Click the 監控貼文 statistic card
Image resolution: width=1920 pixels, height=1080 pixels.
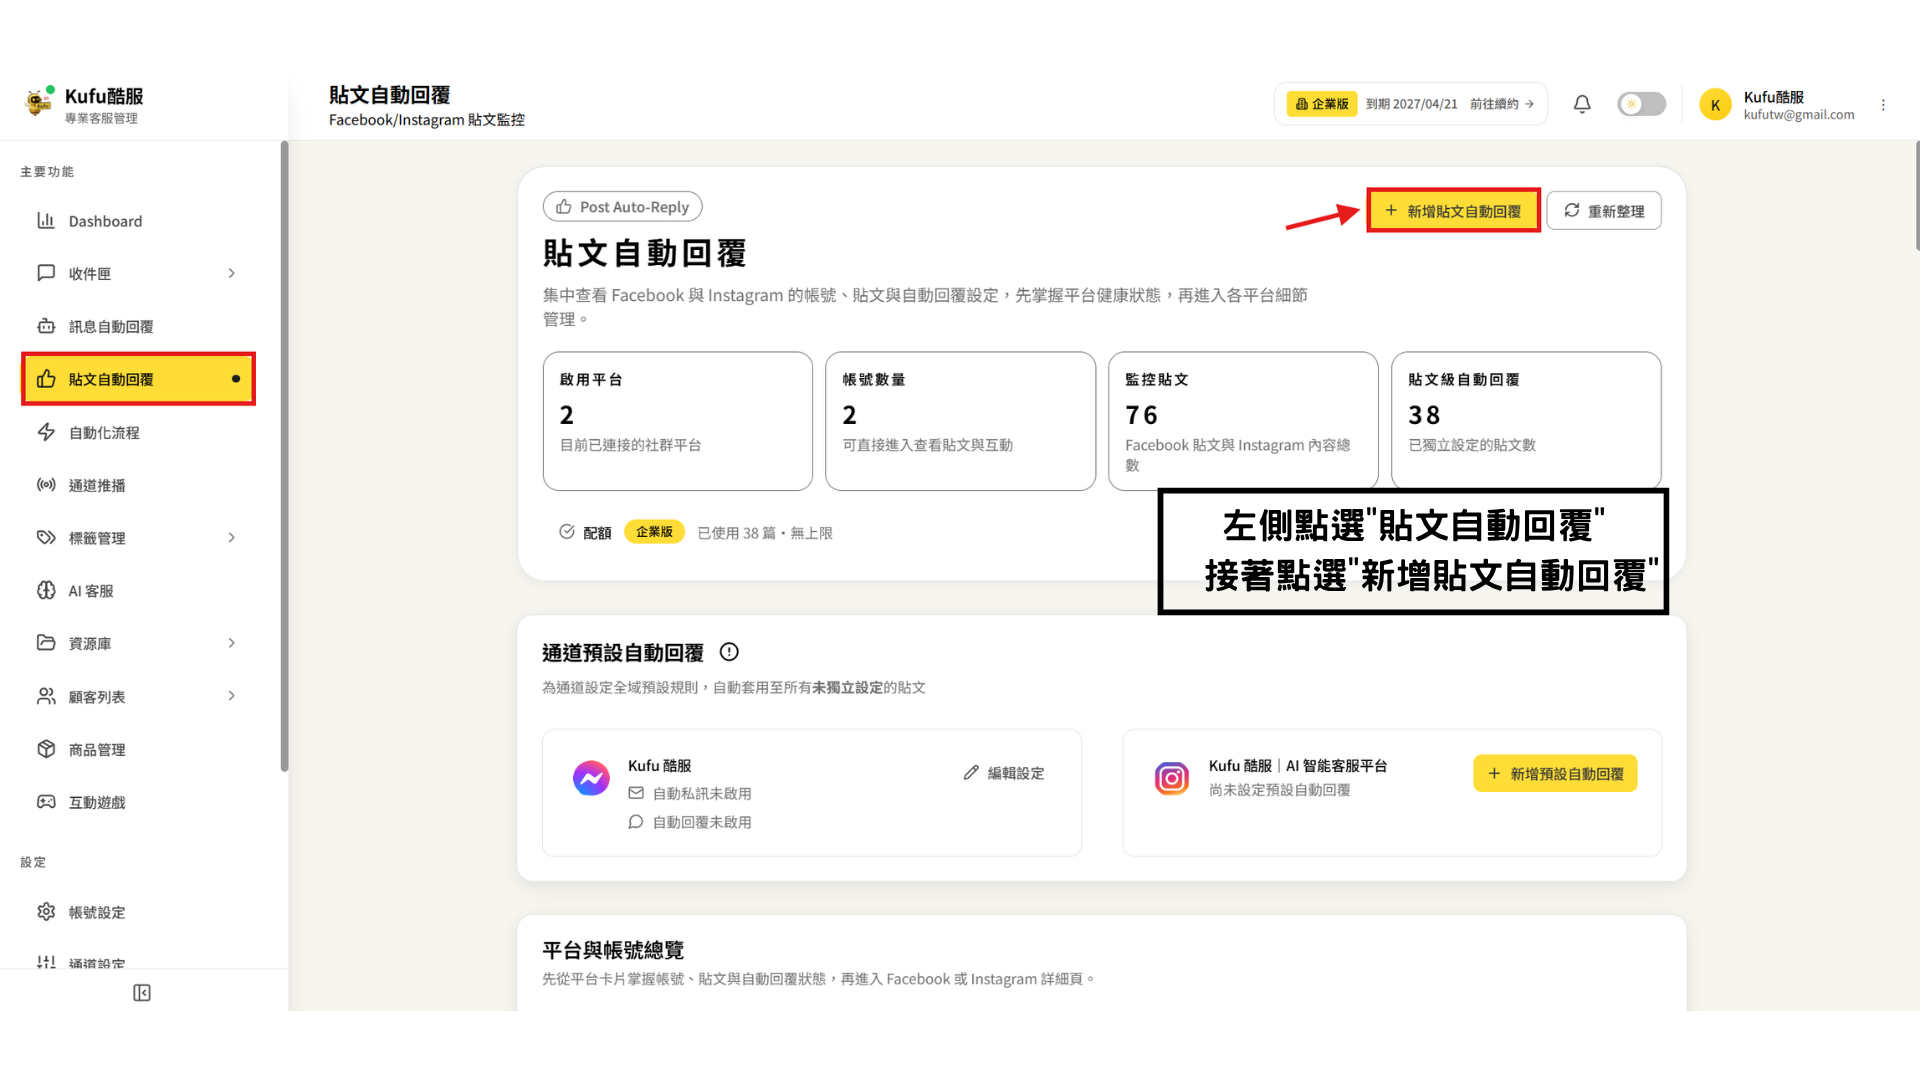click(x=1243, y=421)
